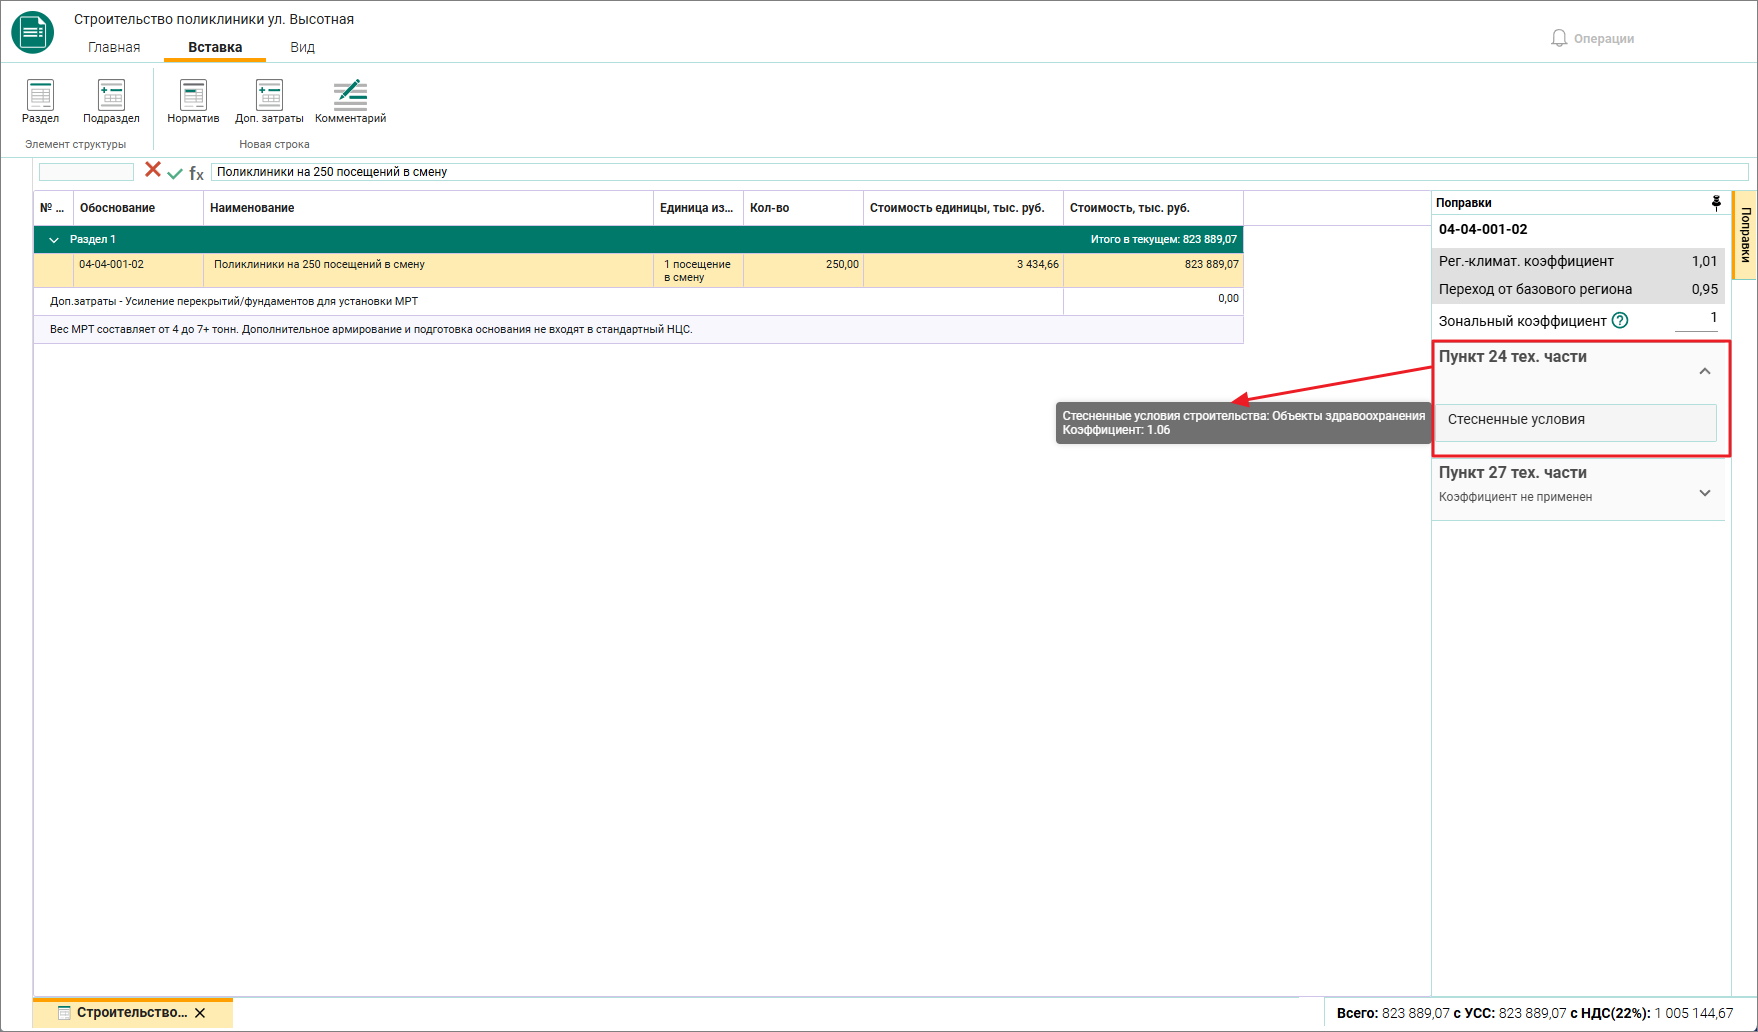1758x1032 pixels.
Task: Pin the Поправки panel
Action: (1716, 203)
